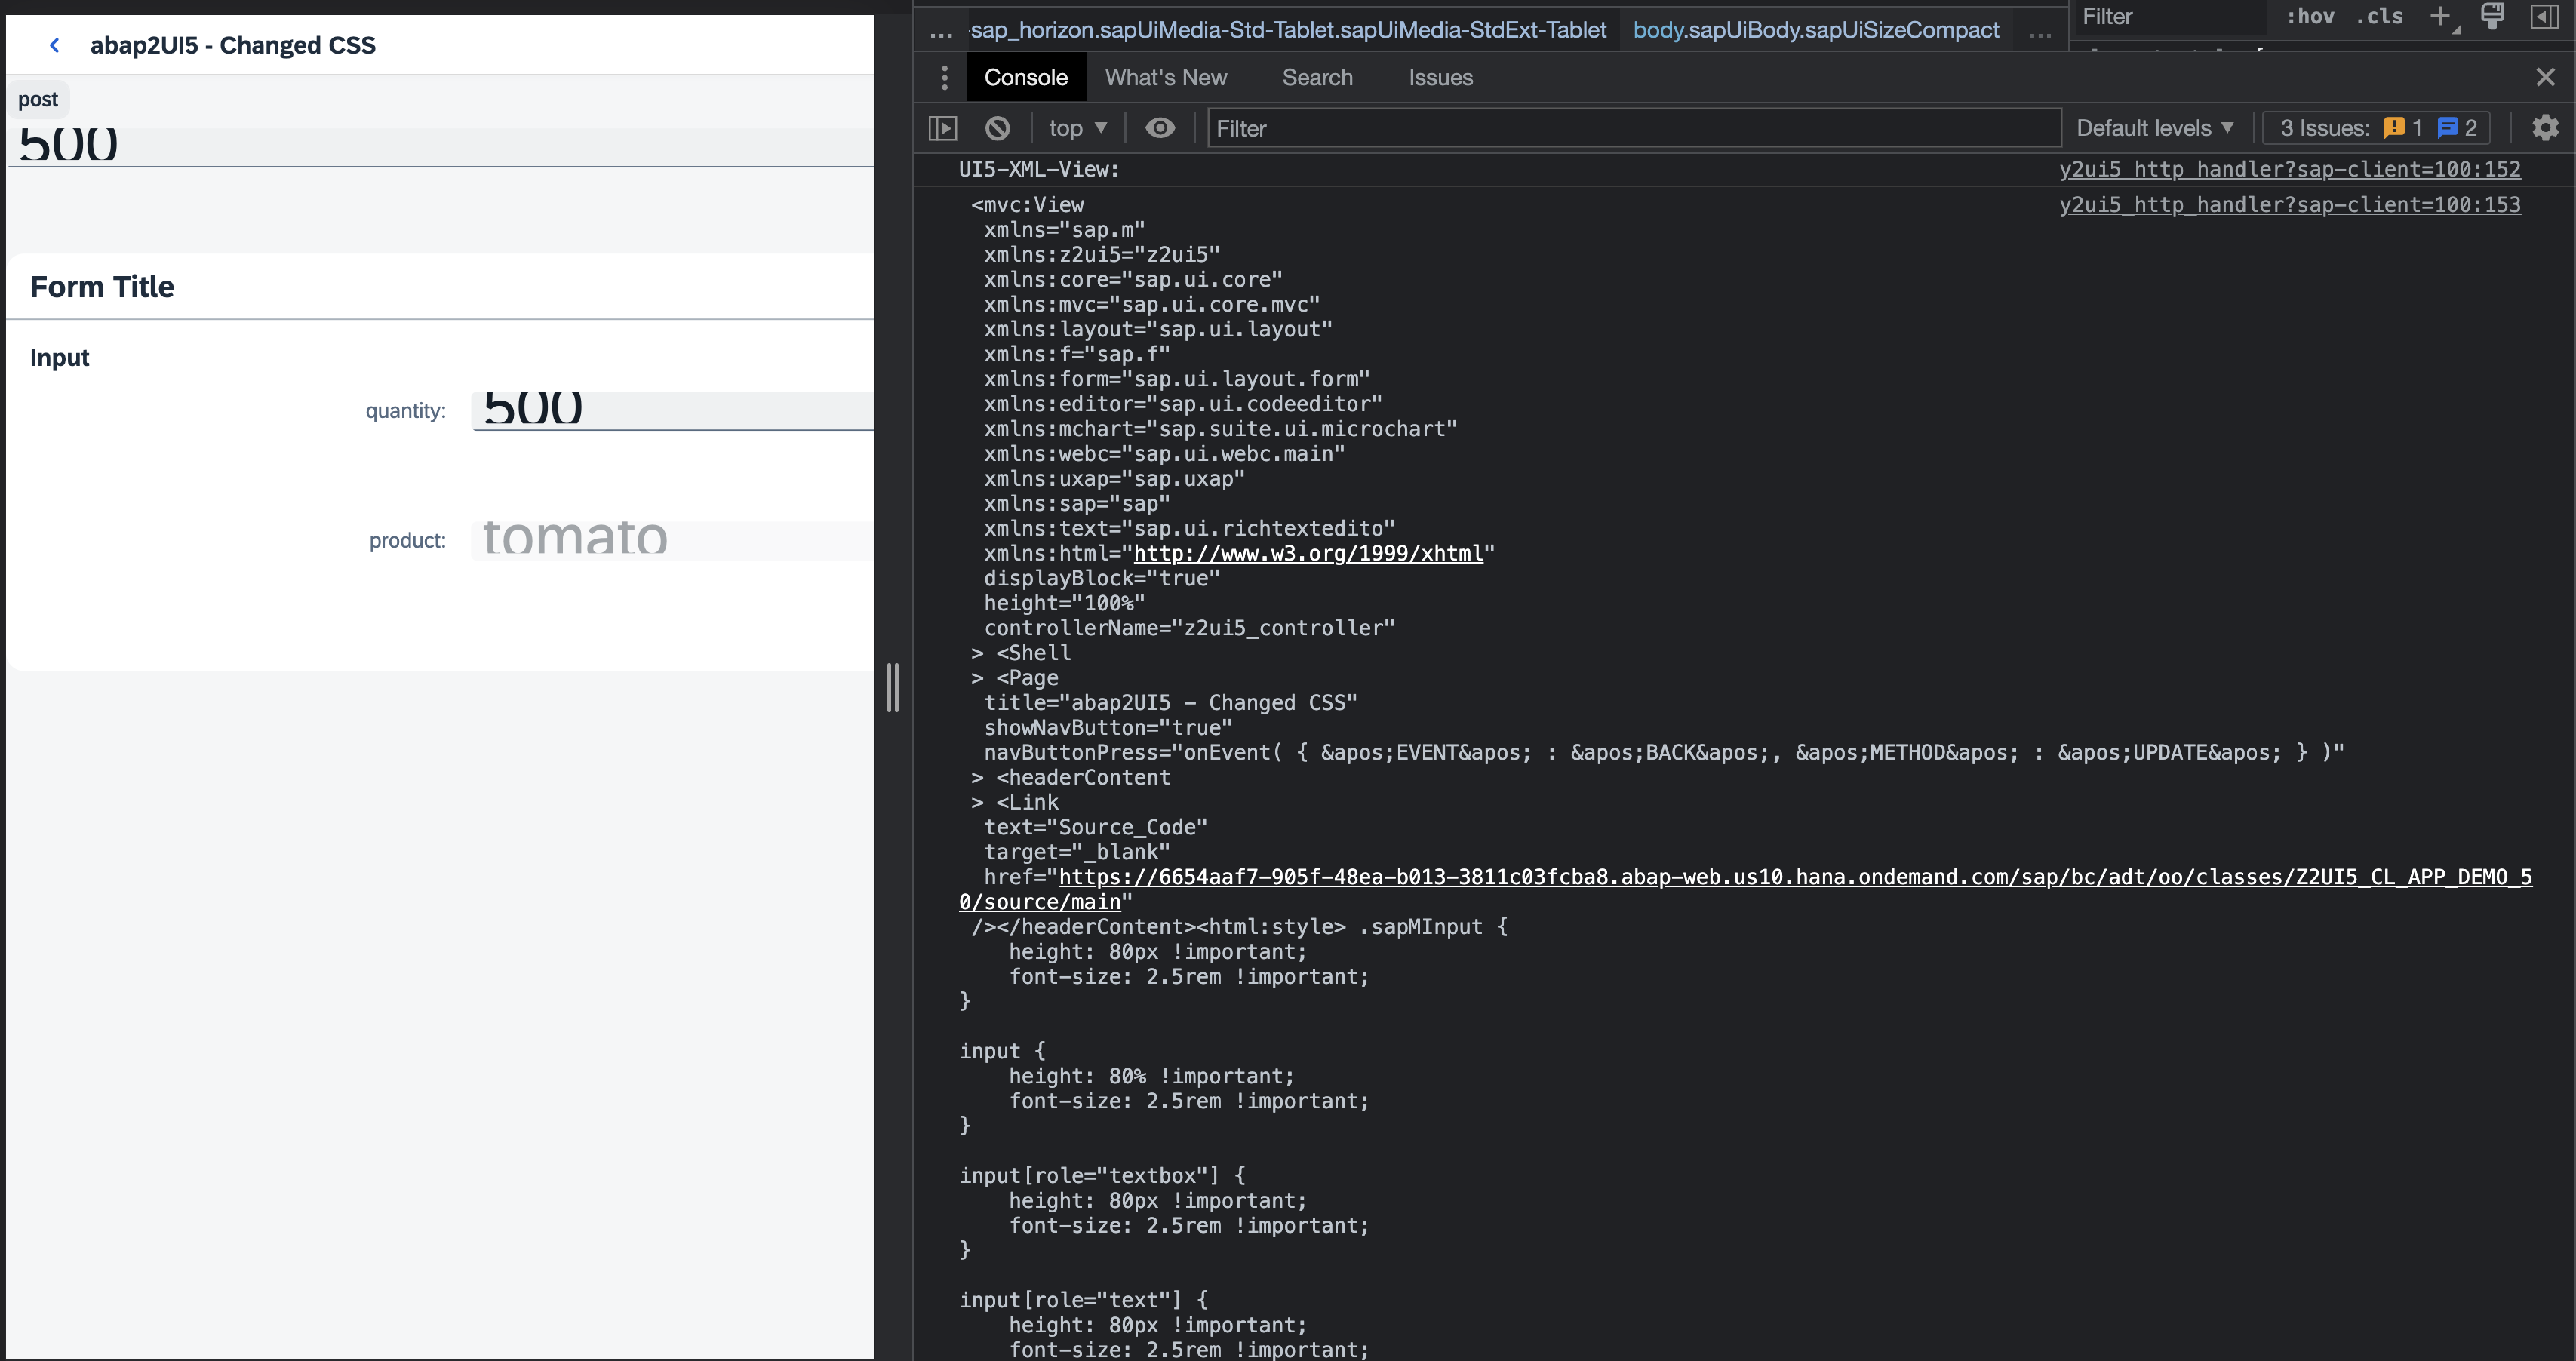The image size is (2576, 1361).
Task: Click the 3 Issues counter button
Action: [2376, 127]
